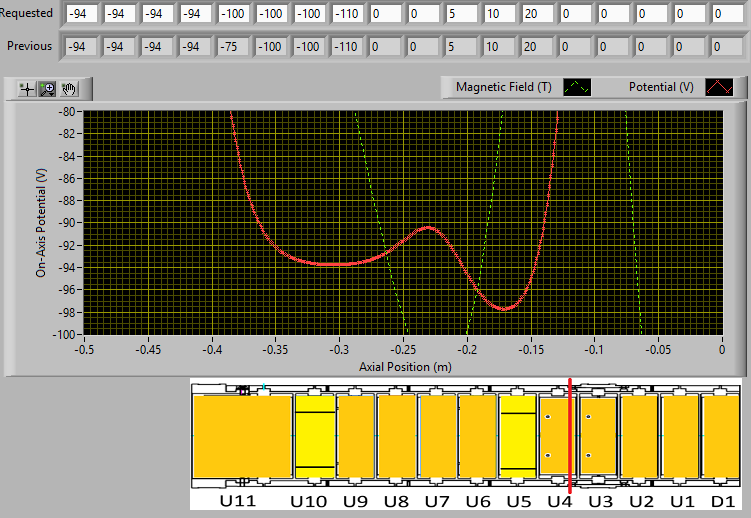
Task: Open the Magnetic Field plot style icon
Action: [x=577, y=87]
